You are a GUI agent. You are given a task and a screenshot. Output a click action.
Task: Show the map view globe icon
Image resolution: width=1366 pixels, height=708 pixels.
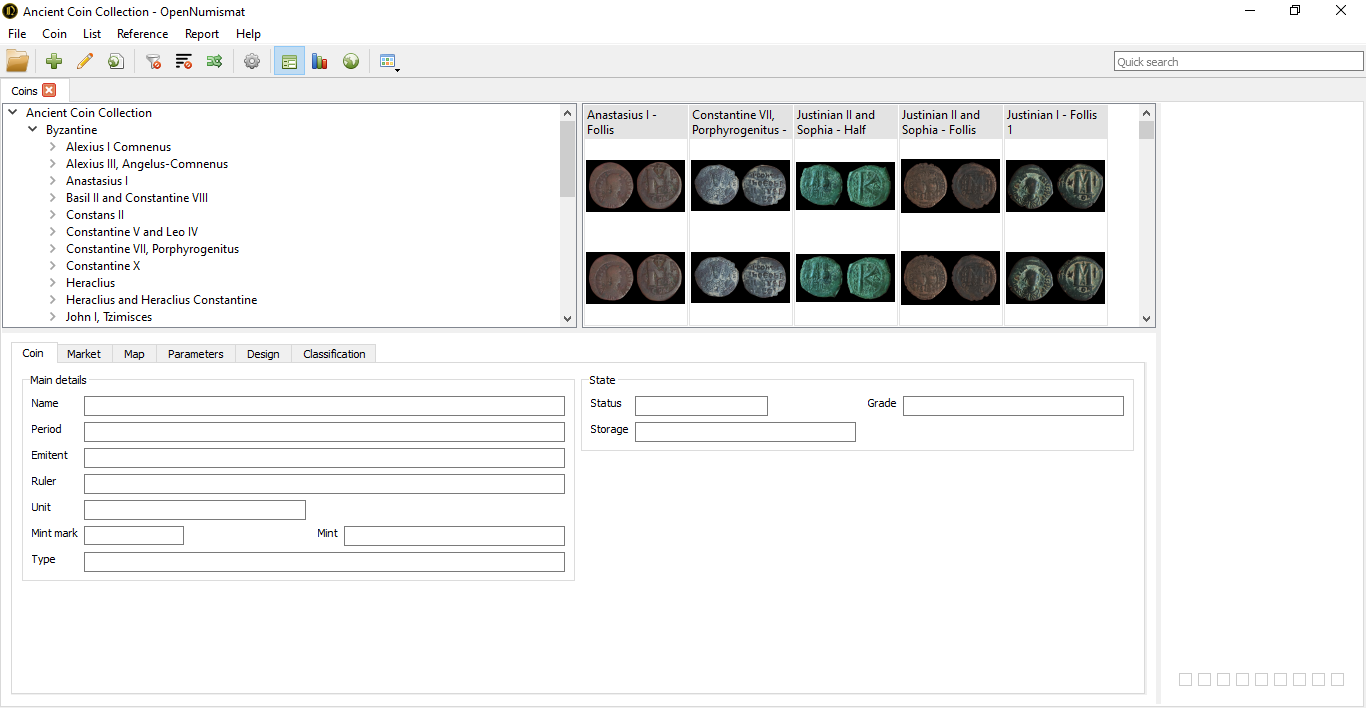tap(351, 61)
